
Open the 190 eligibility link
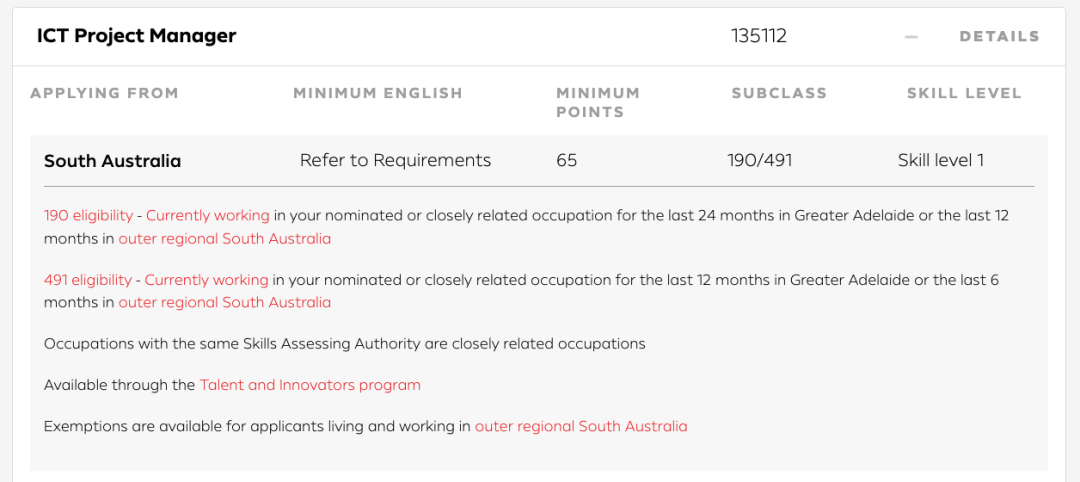[88, 215]
